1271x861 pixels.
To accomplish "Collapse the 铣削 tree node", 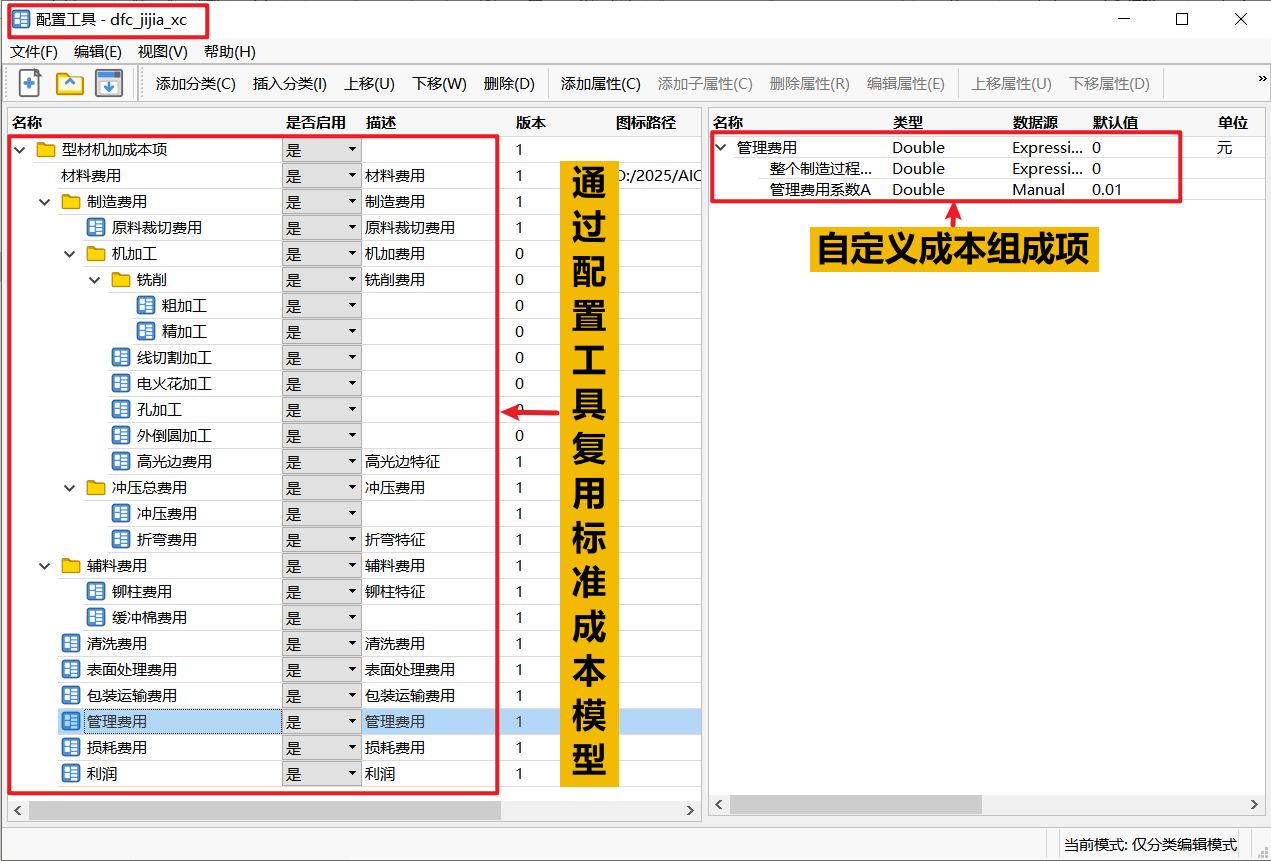I will point(94,280).
